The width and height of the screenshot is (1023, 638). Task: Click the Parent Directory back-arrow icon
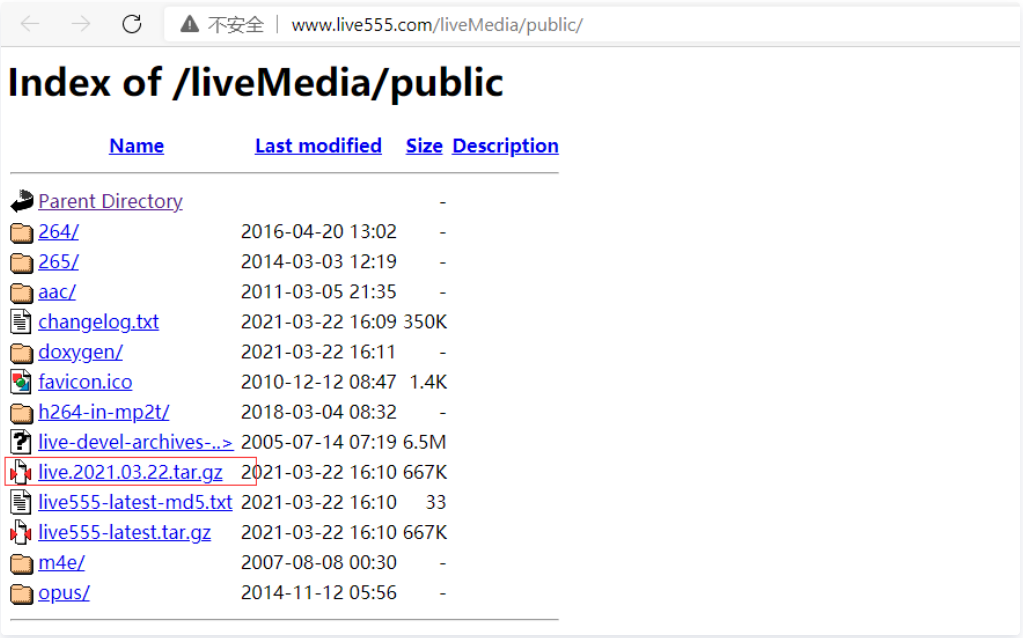[22, 201]
